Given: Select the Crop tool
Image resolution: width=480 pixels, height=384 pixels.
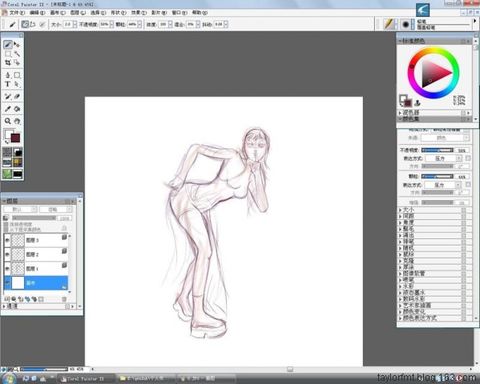Looking at the screenshot, I should click(8, 62).
